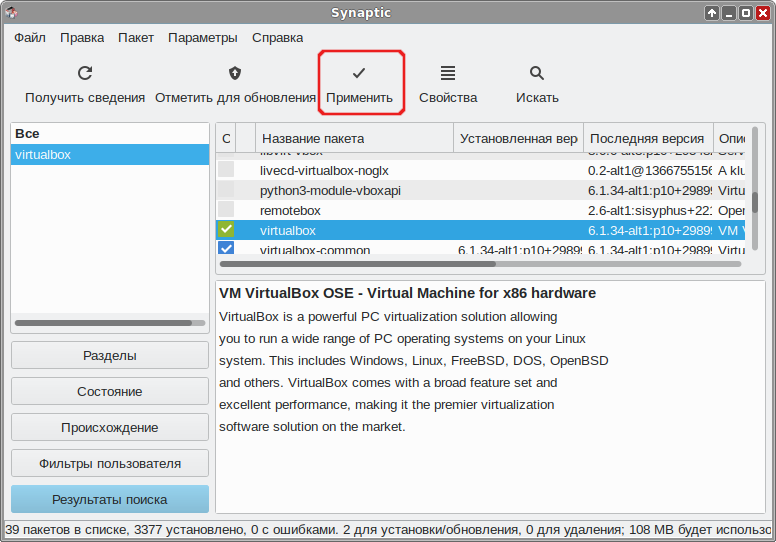Click remotebox version 2.6-alt1:sisyphus cell
This screenshot has width=776, height=542.
649,210
